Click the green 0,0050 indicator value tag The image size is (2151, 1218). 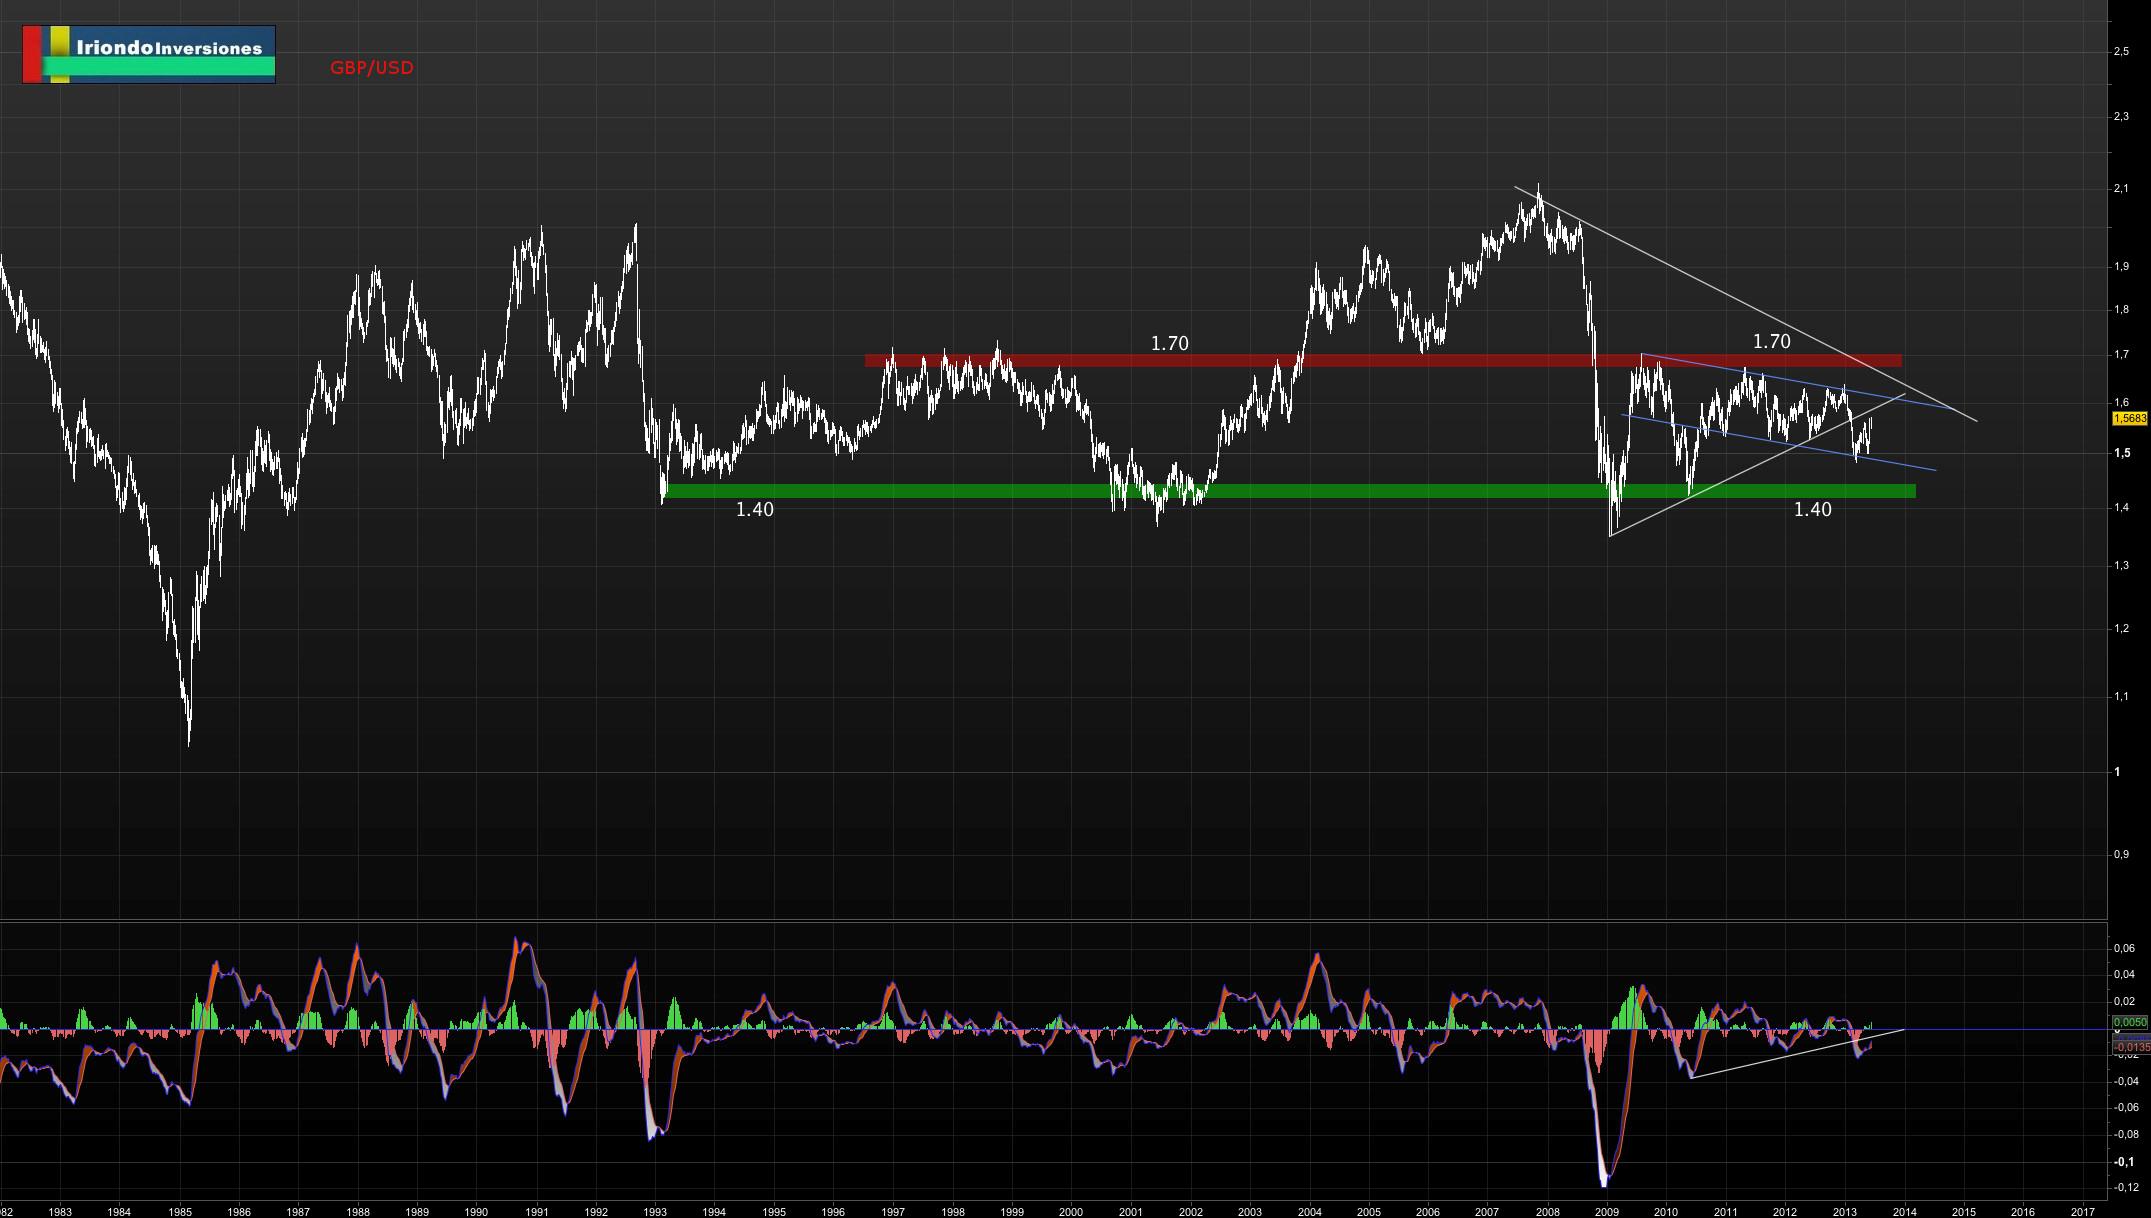point(2128,1022)
